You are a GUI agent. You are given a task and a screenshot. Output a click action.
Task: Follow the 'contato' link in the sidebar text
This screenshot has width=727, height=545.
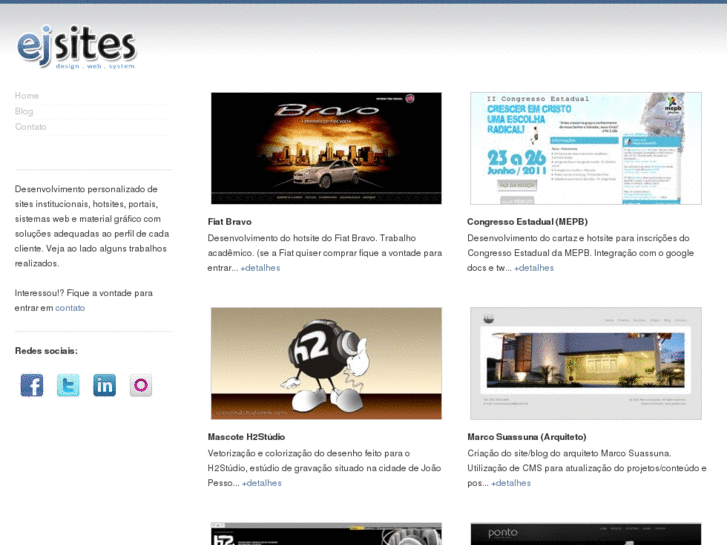coord(70,308)
